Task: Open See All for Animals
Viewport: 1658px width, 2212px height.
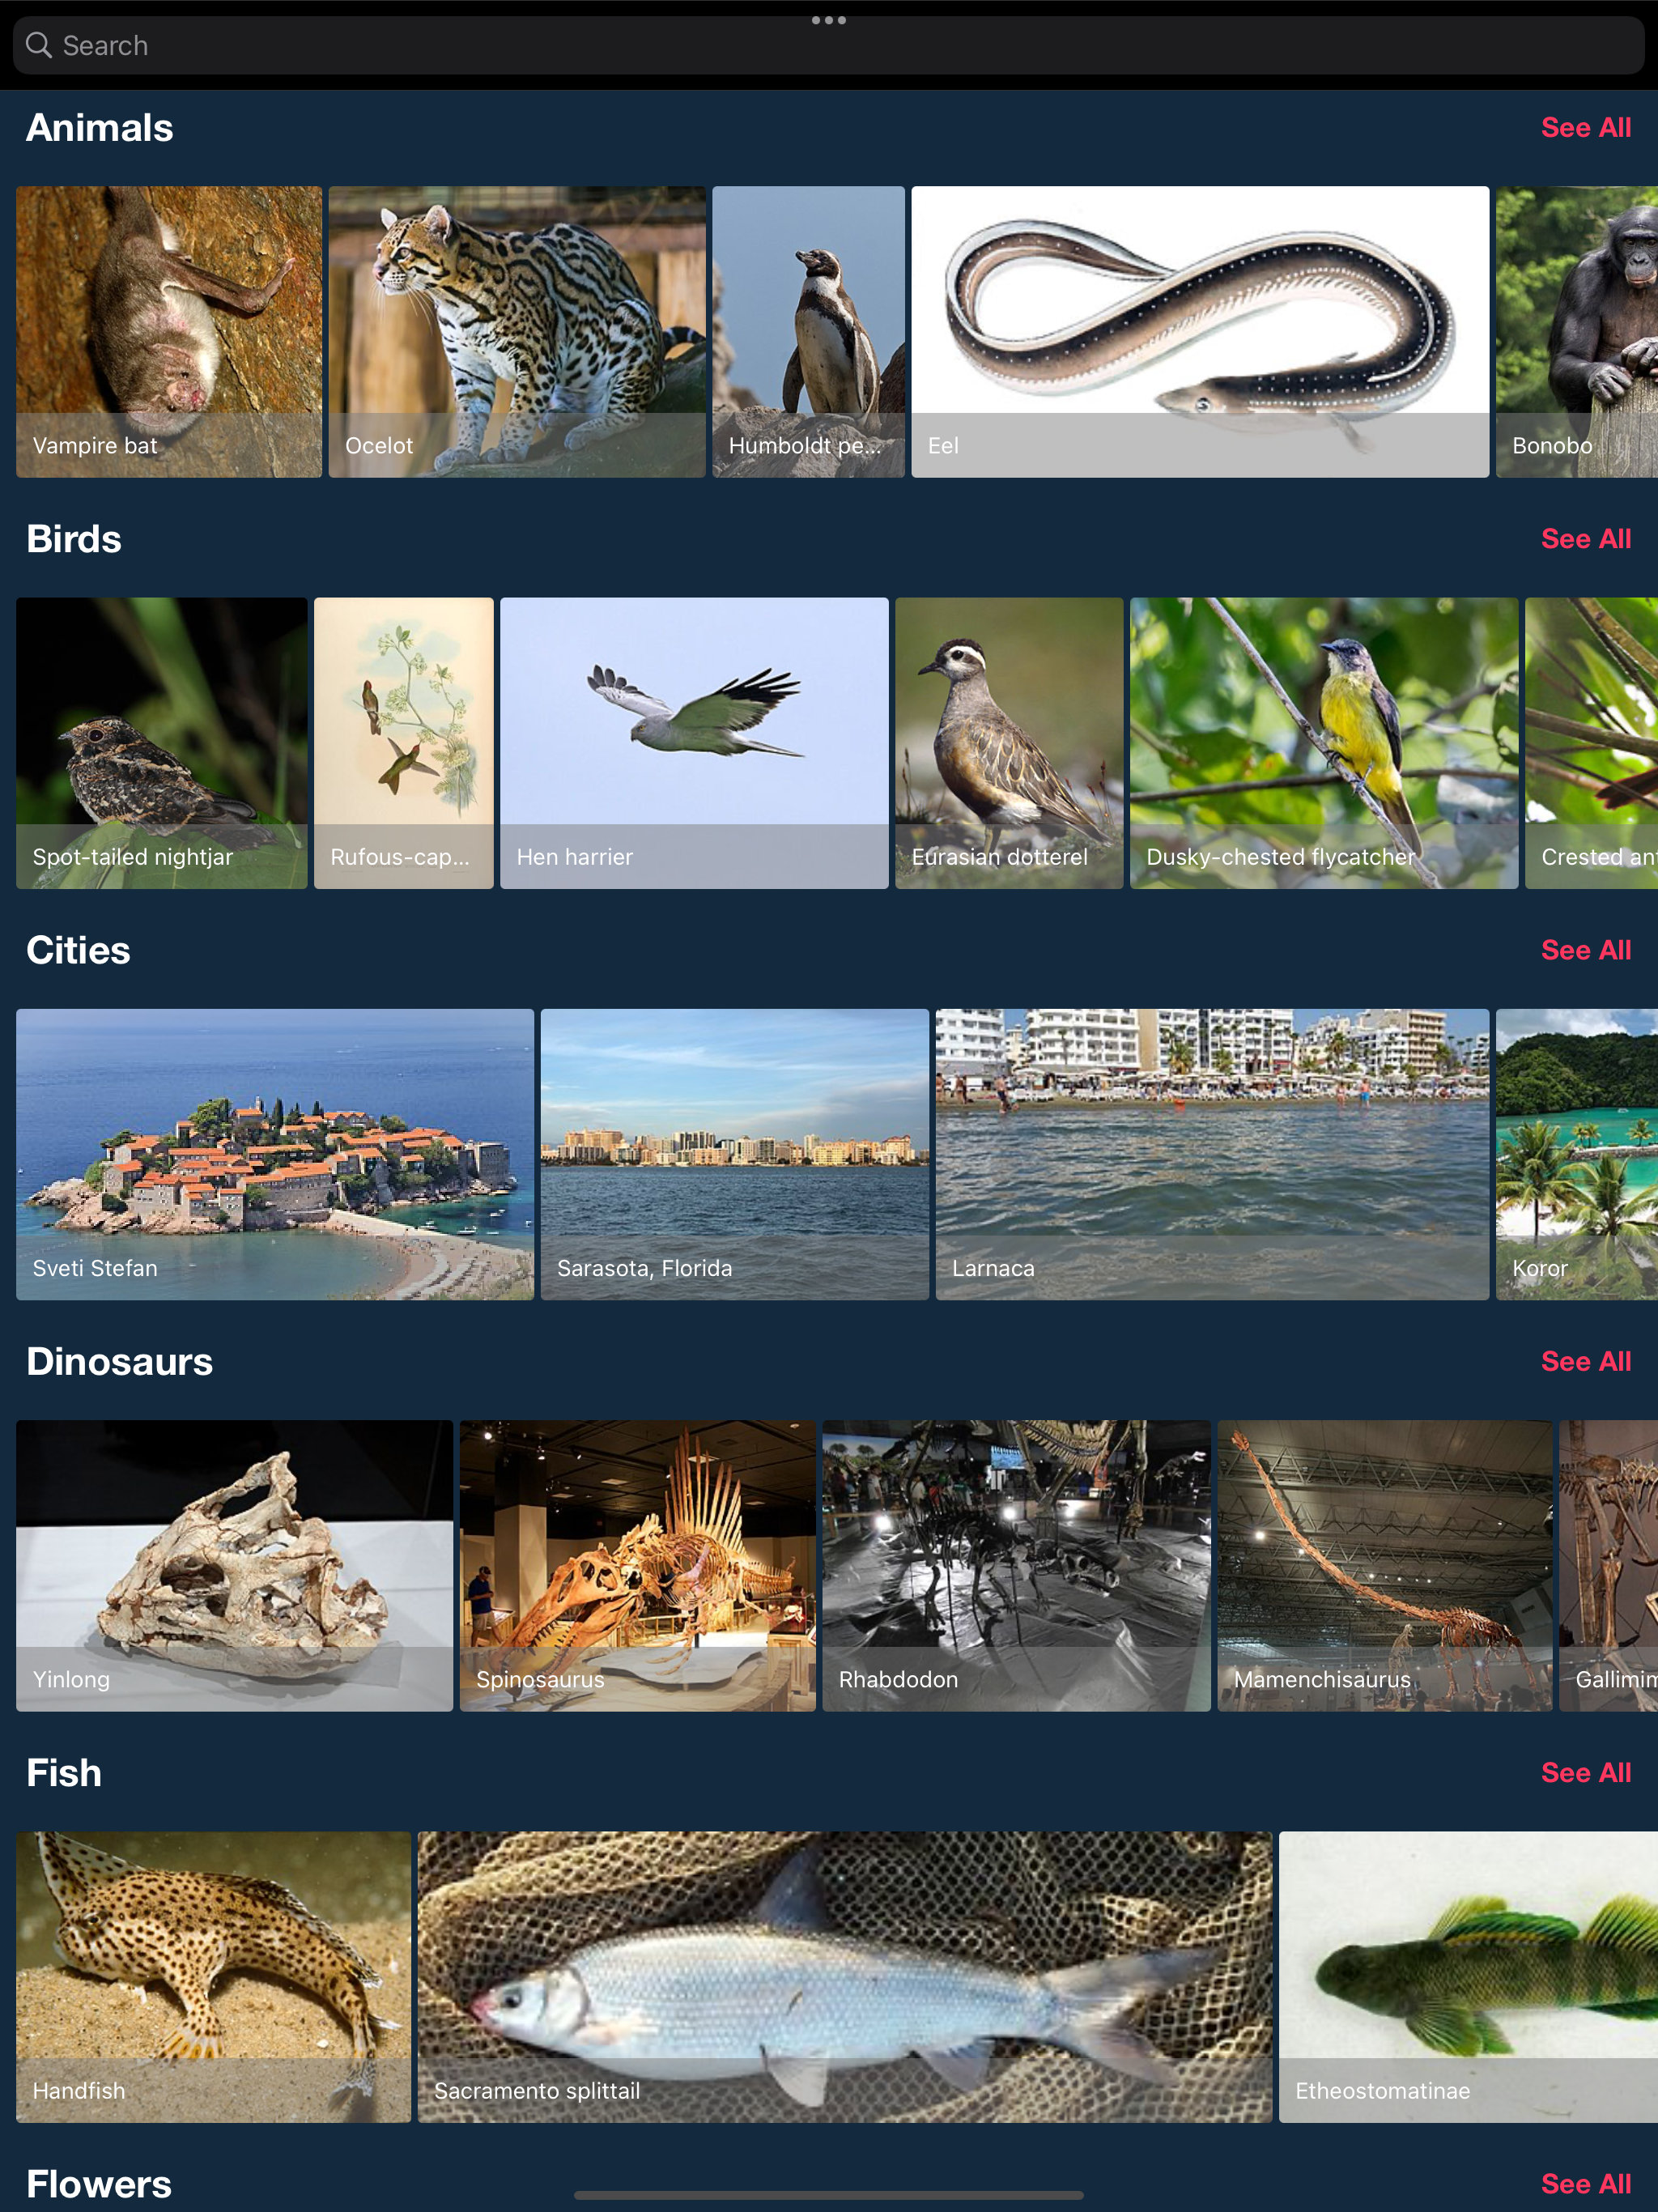Action: [1585, 128]
